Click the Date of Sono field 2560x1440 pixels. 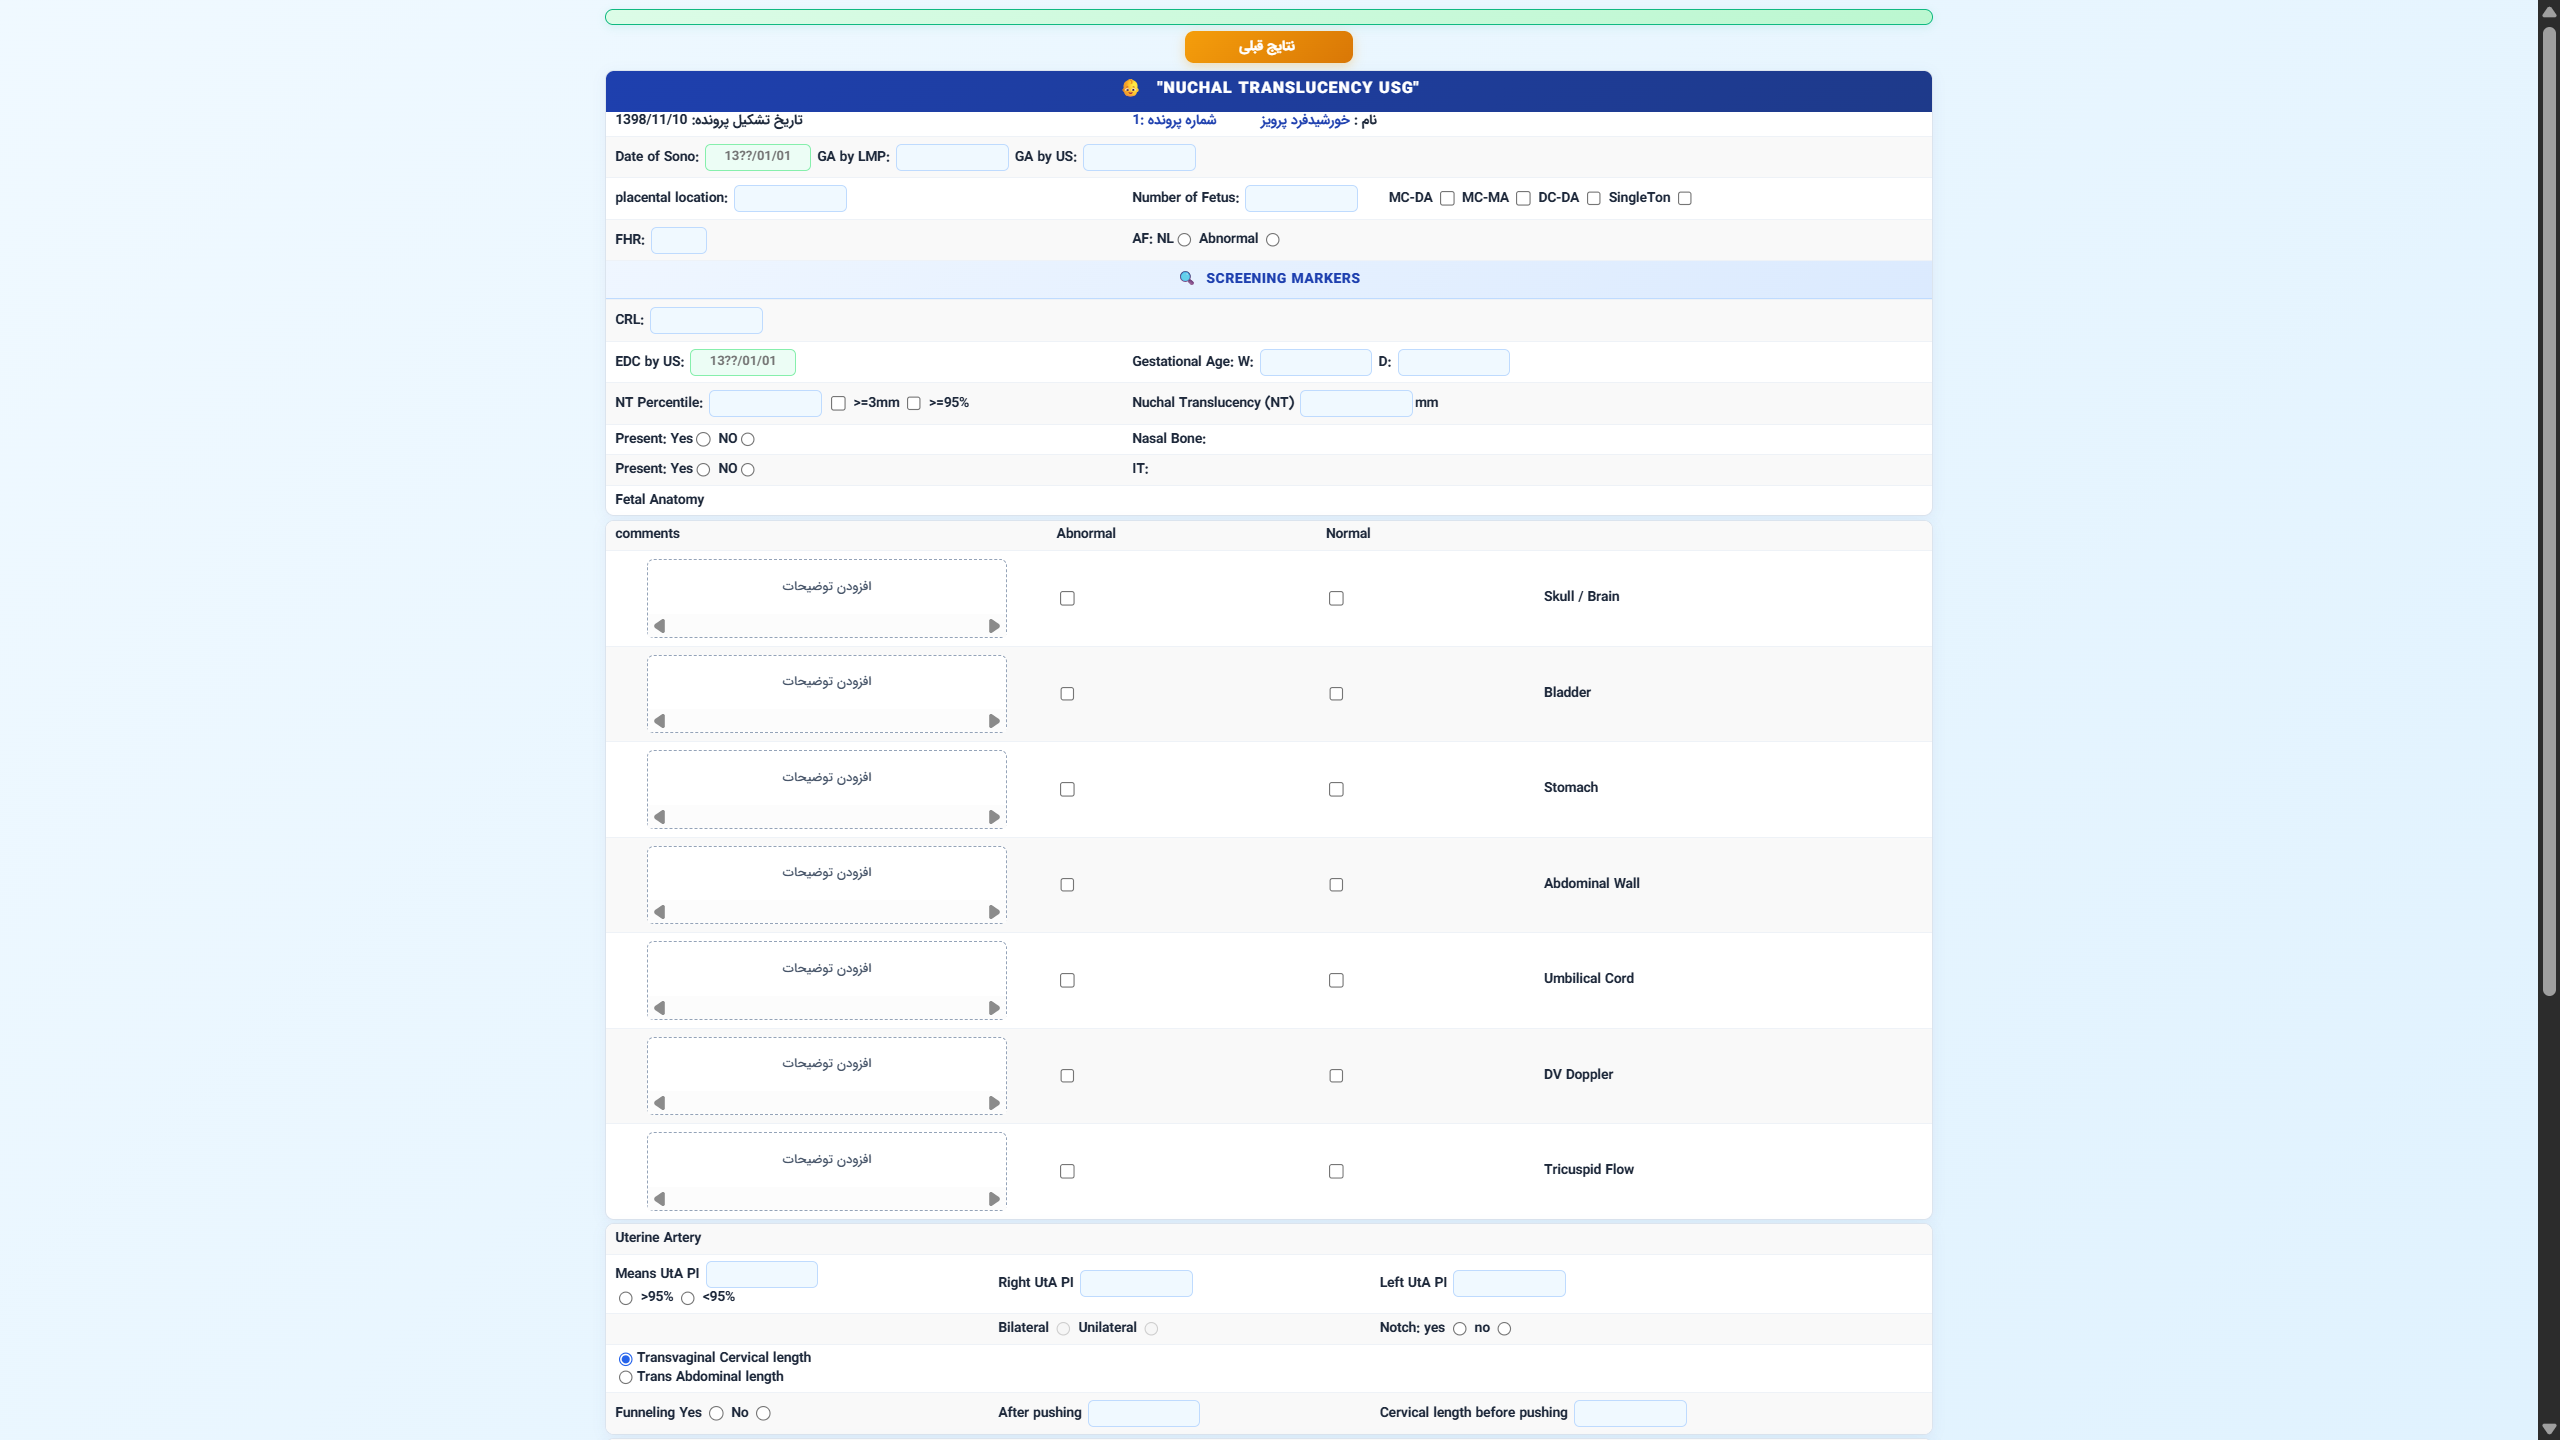click(758, 157)
